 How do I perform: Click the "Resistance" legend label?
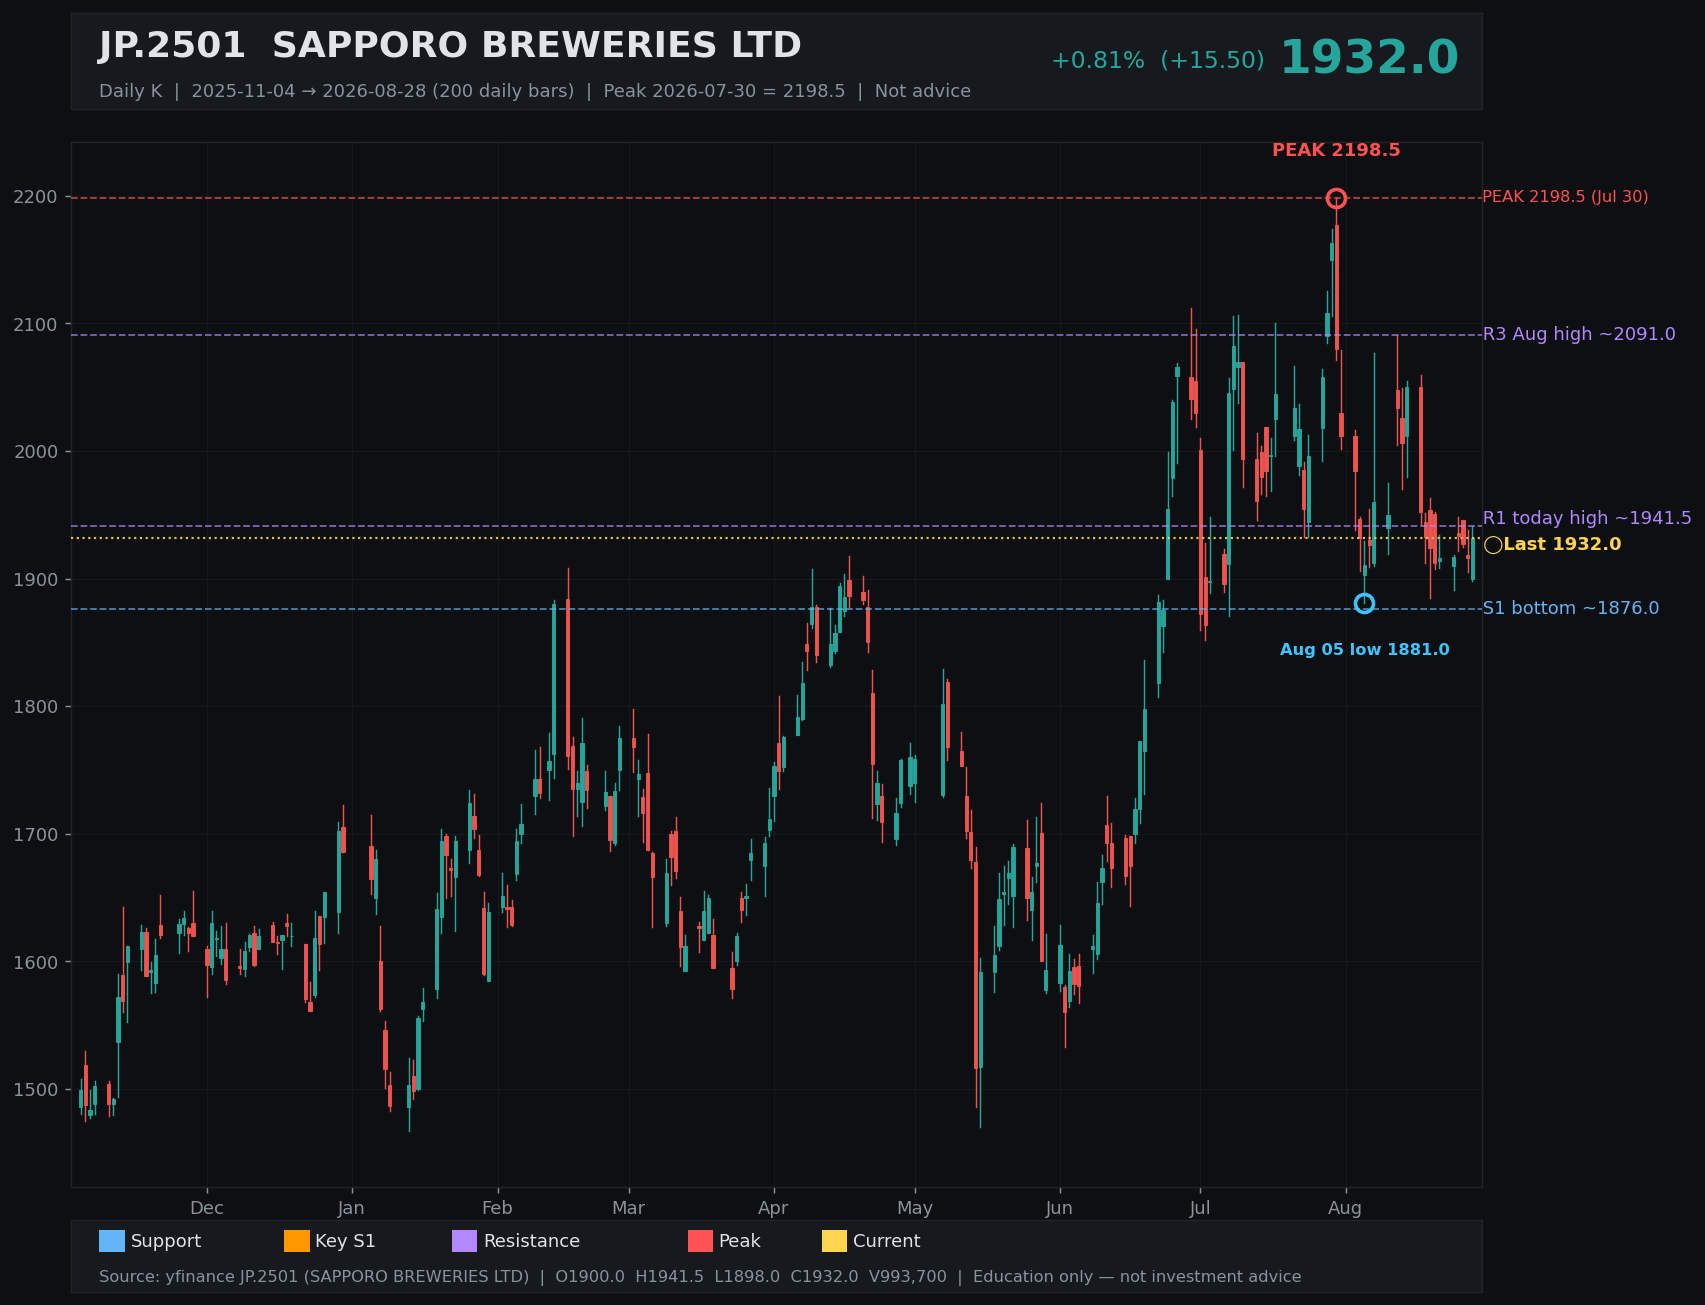pyautogui.click(x=532, y=1241)
